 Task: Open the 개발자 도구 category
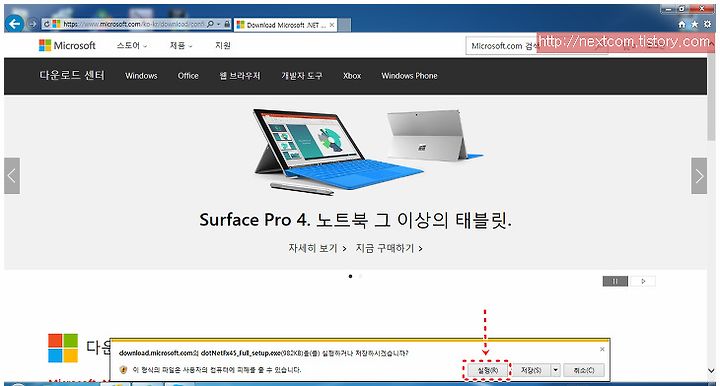(302, 76)
